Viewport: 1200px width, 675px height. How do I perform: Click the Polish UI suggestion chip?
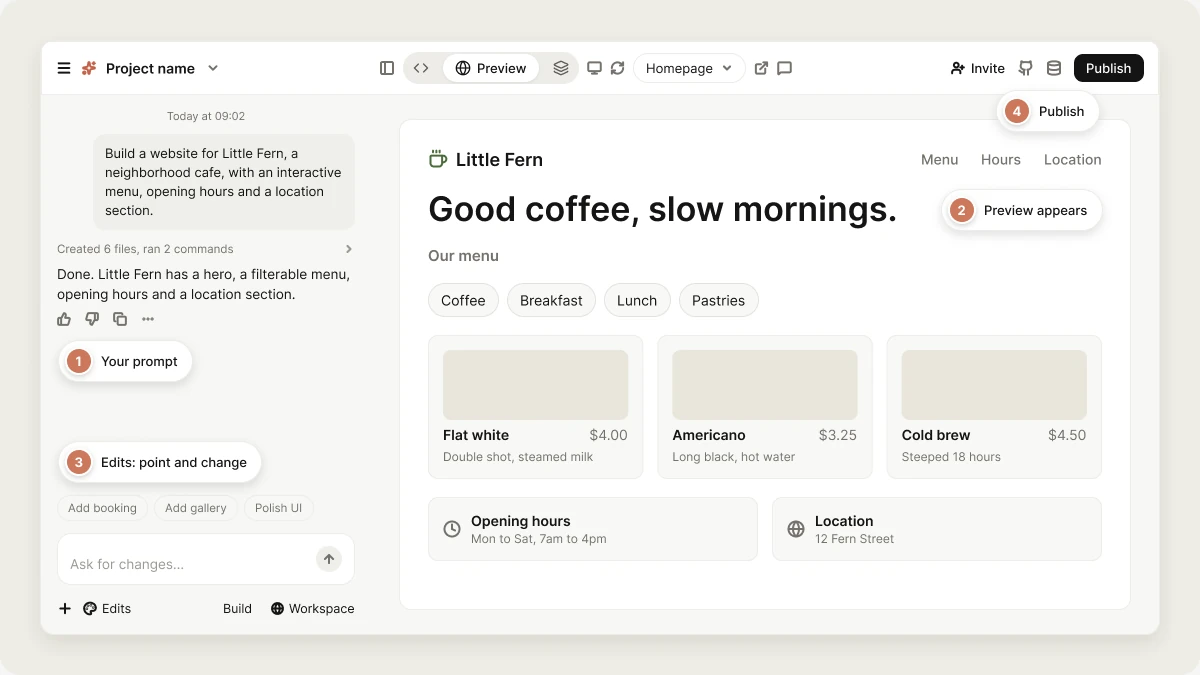278,508
